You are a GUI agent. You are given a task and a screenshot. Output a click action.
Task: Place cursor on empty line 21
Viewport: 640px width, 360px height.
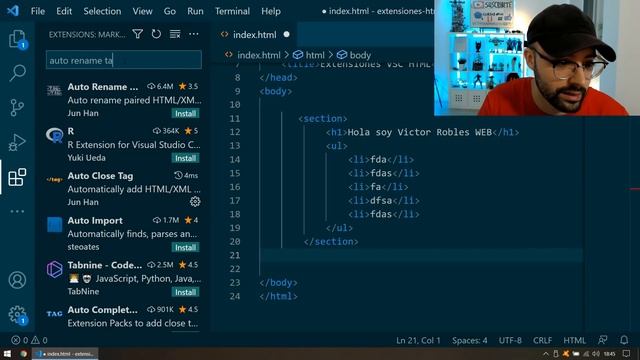tap(420, 255)
